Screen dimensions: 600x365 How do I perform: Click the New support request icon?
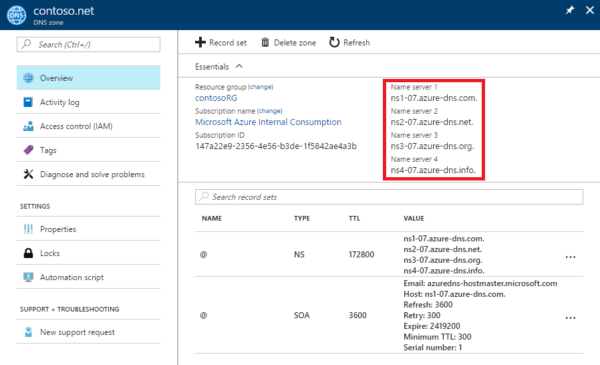(x=28, y=332)
